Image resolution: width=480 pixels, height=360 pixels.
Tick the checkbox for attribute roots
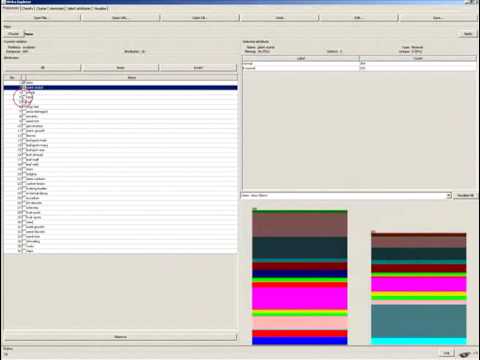[x=23, y=246]
